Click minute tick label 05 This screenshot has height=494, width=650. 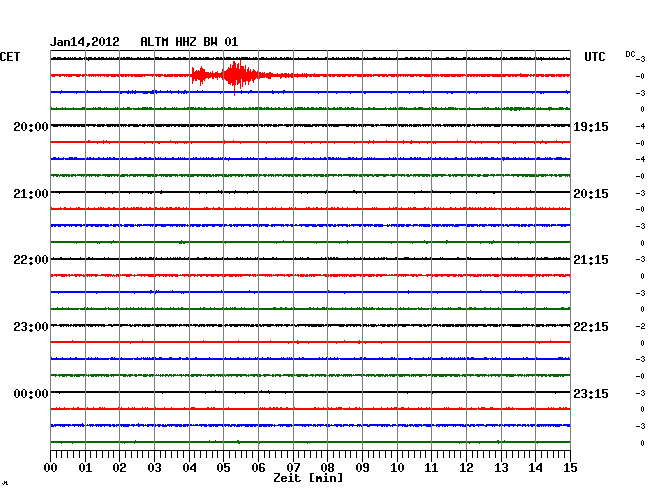(x=223, y=467)
